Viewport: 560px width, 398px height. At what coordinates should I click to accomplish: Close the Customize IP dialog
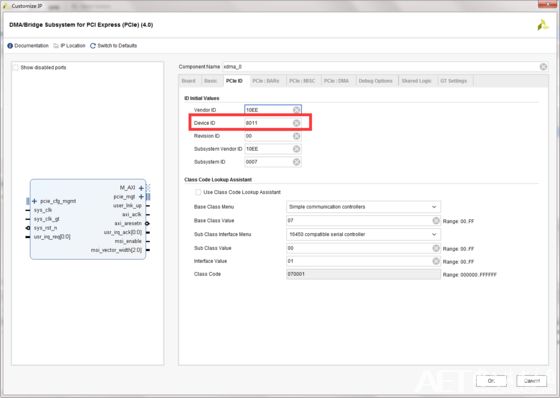[x=547, y=5]
